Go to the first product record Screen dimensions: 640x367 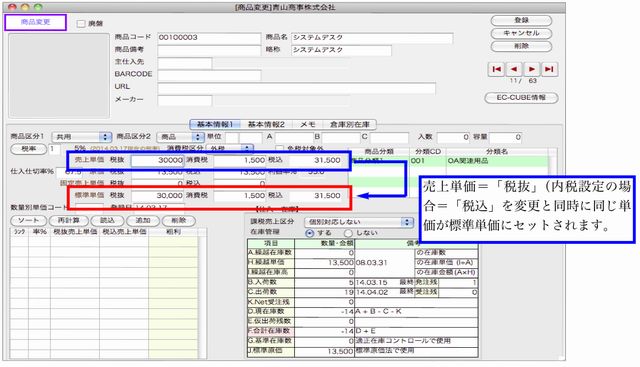[x=496, y=69]
